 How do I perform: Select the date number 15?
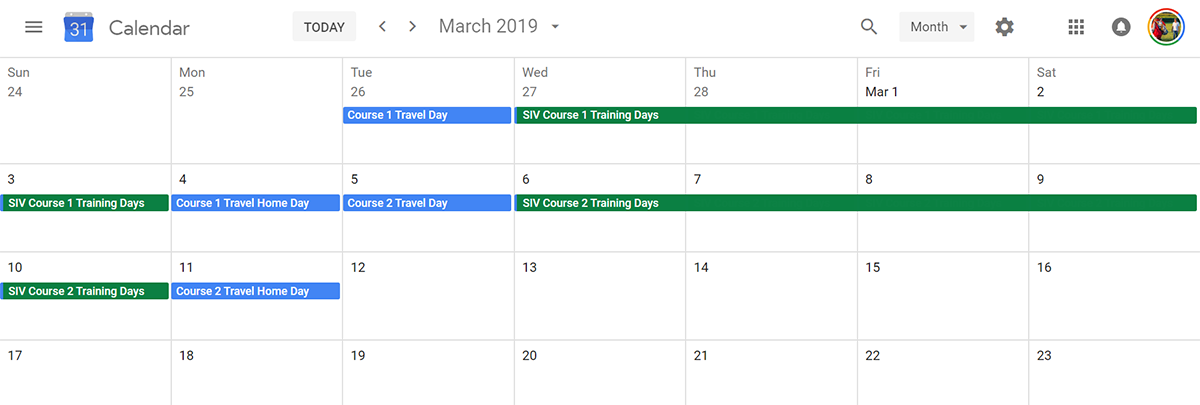pos(873,267)
